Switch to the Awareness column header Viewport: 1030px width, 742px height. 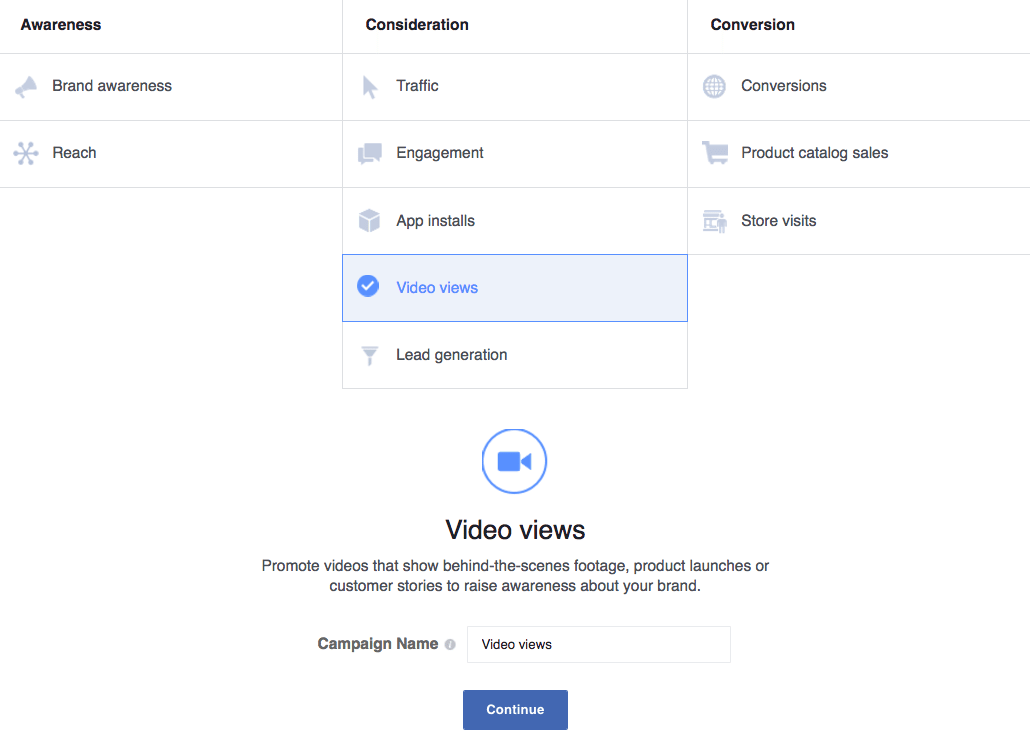(61, 24)
